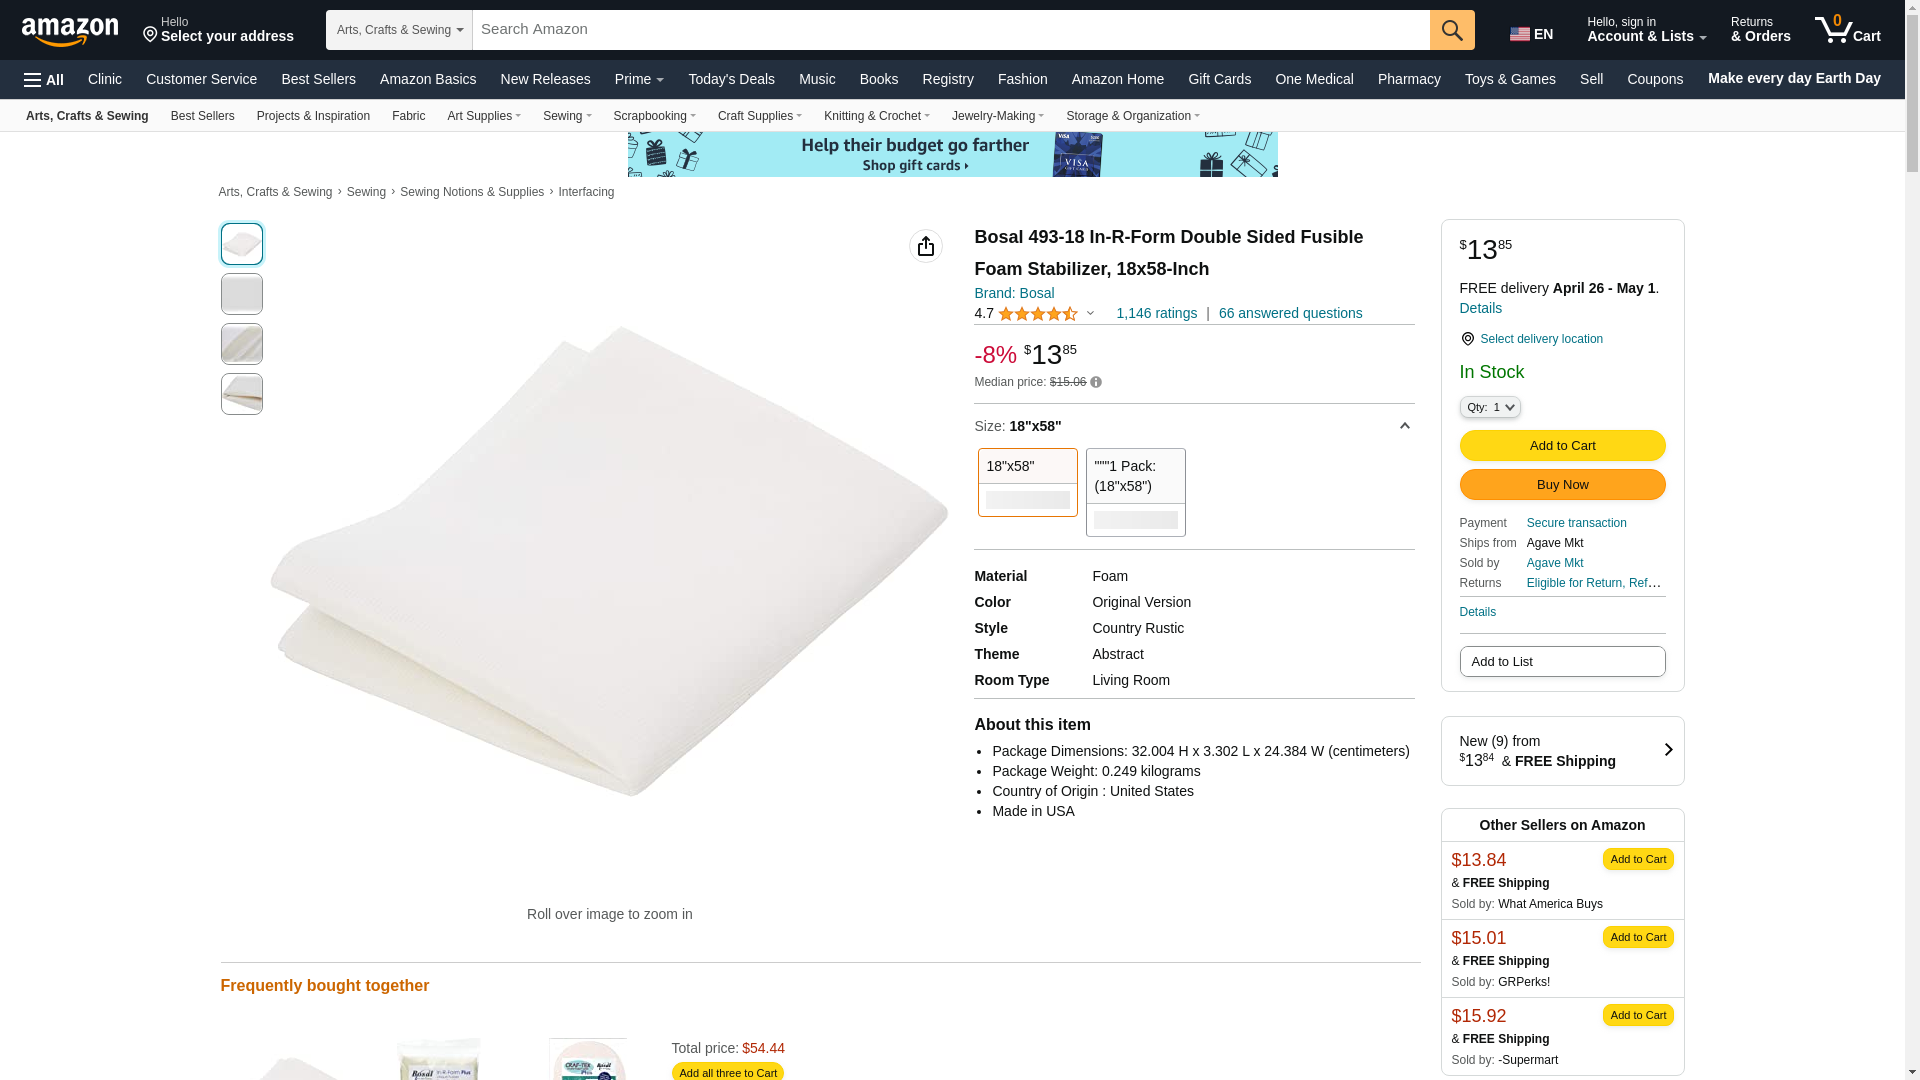The image size is (1920, 1080).
Task: Open the Knitting & Crochet menu
Action: coord(877,116)
